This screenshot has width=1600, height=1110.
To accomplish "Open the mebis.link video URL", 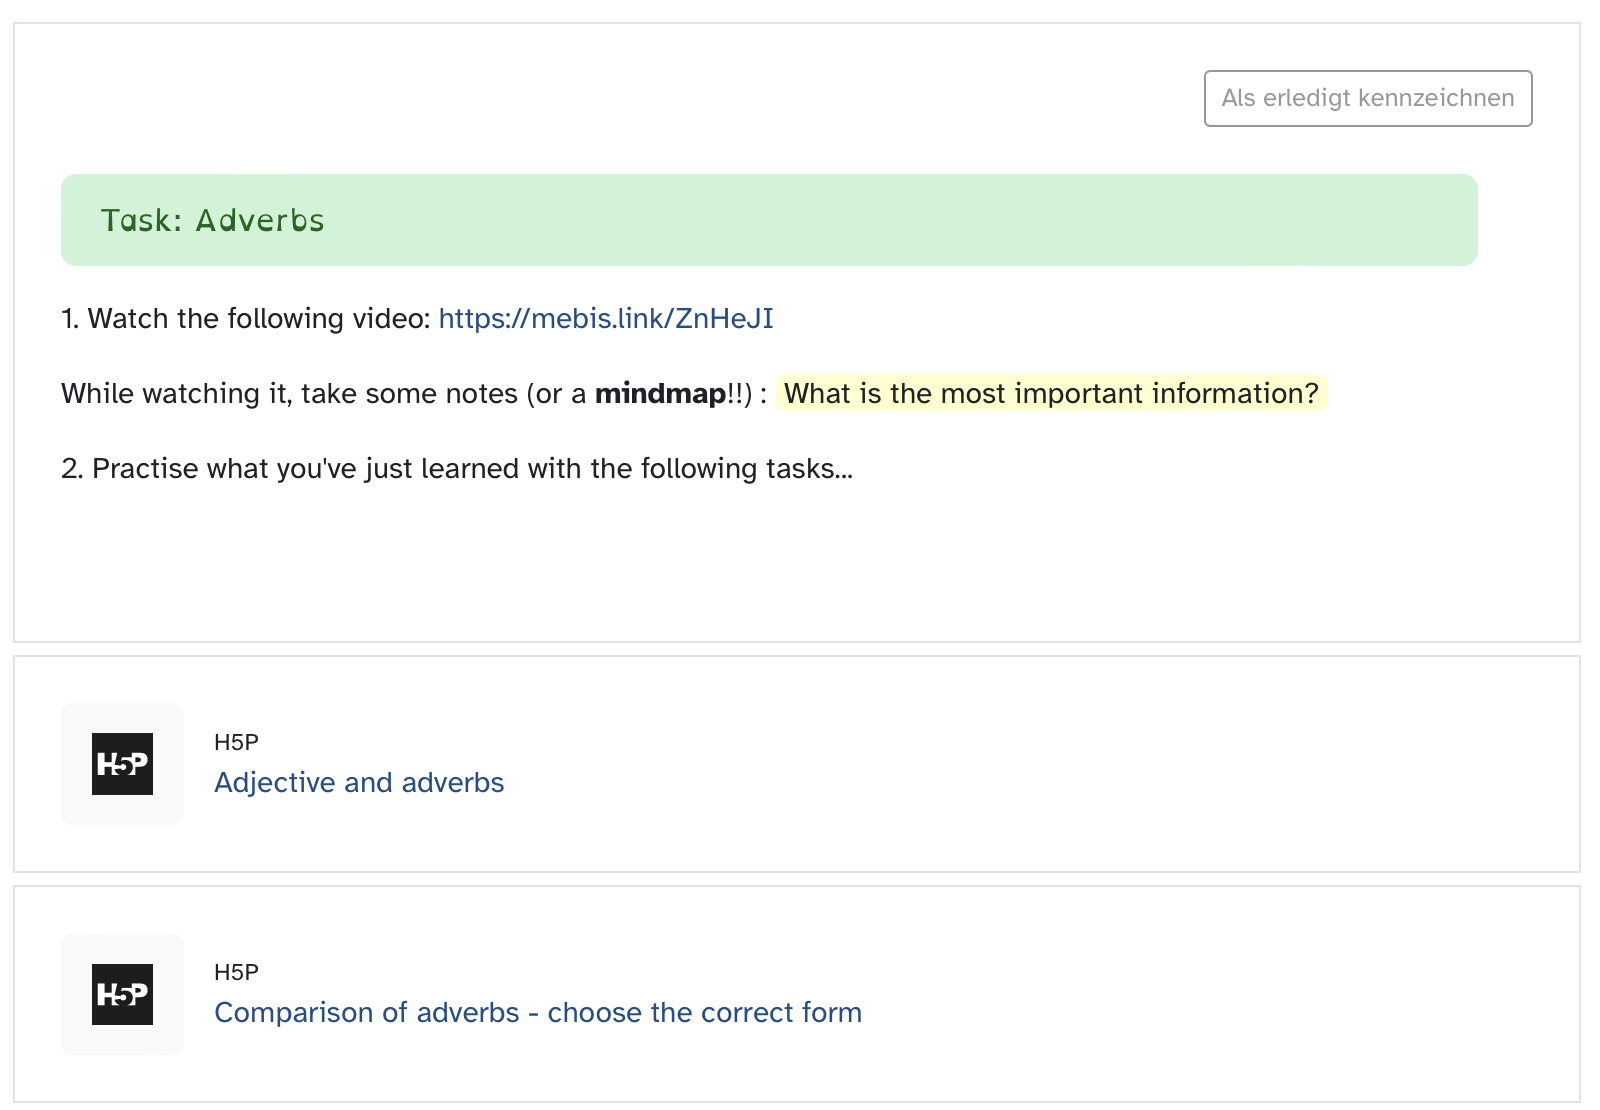I will point(605,318).
